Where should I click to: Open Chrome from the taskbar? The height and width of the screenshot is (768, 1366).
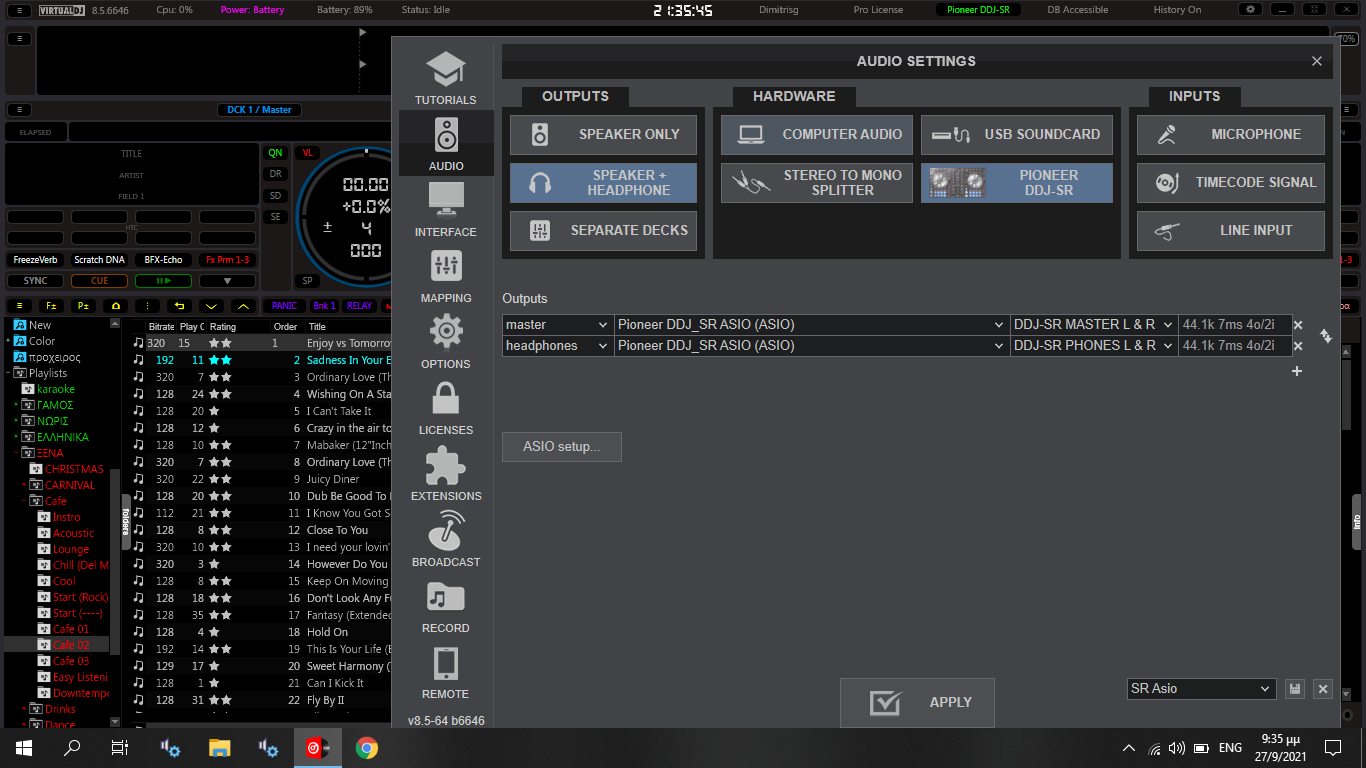coord(367,747)
